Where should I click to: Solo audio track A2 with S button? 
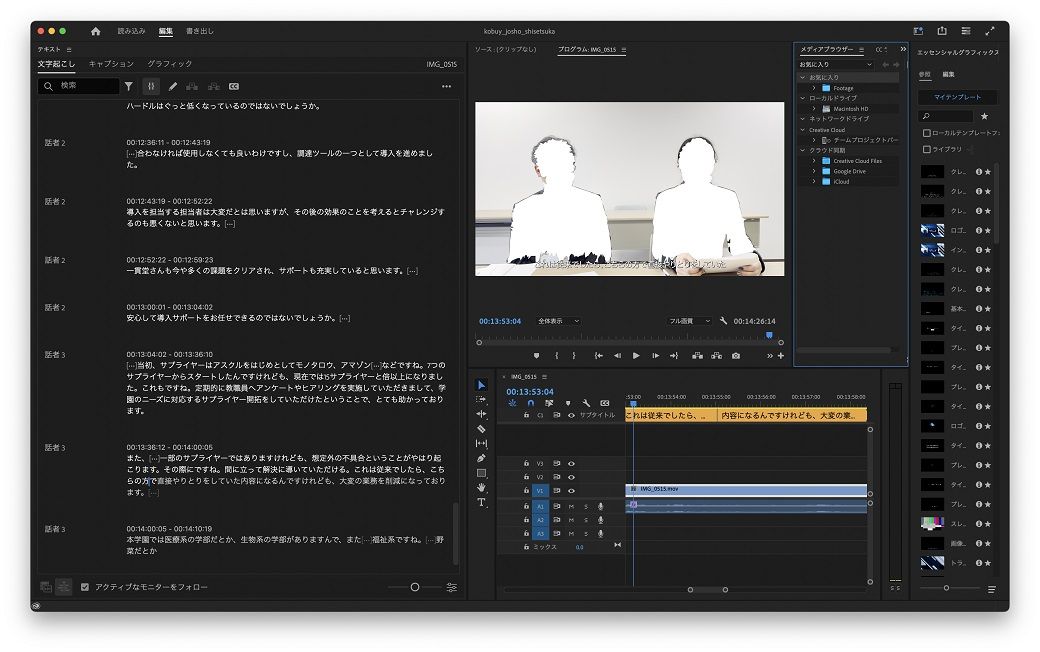point(586,520)
